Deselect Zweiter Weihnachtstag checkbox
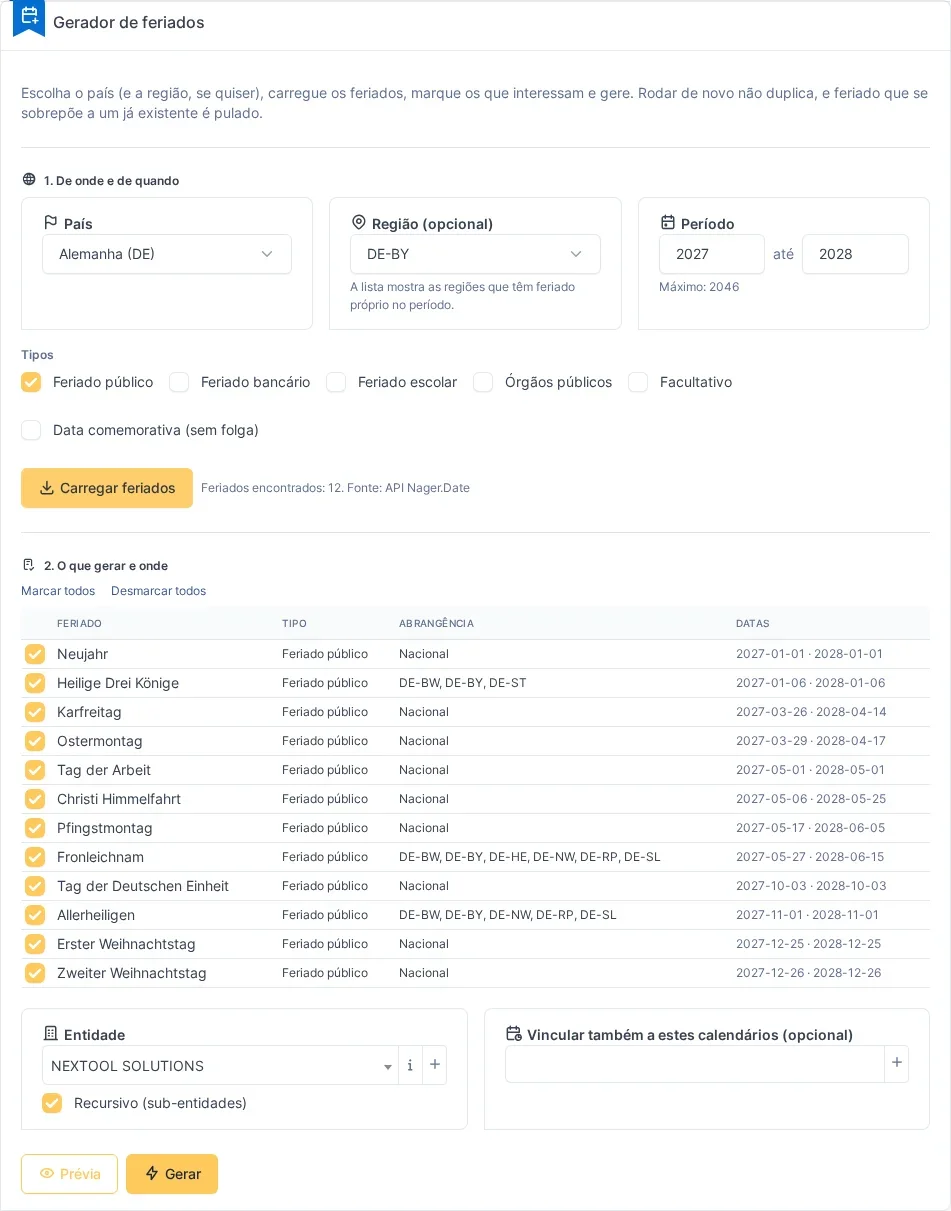Screen dimensions: 951x1211 (35, 973)
